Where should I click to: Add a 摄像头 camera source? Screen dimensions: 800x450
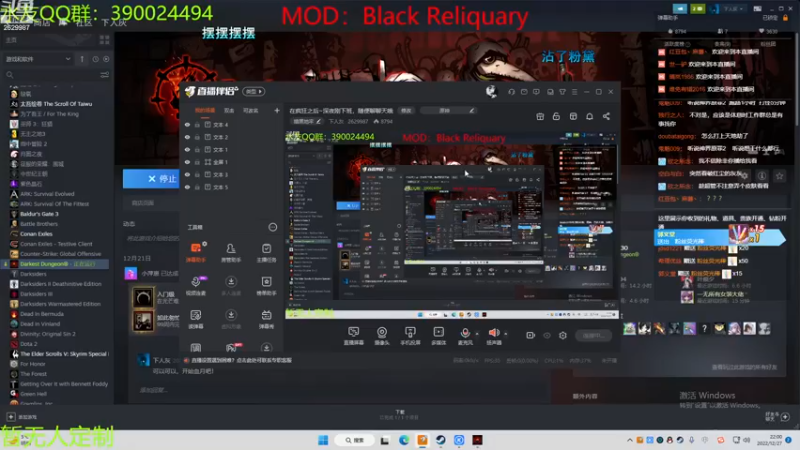tap(382, 335)
